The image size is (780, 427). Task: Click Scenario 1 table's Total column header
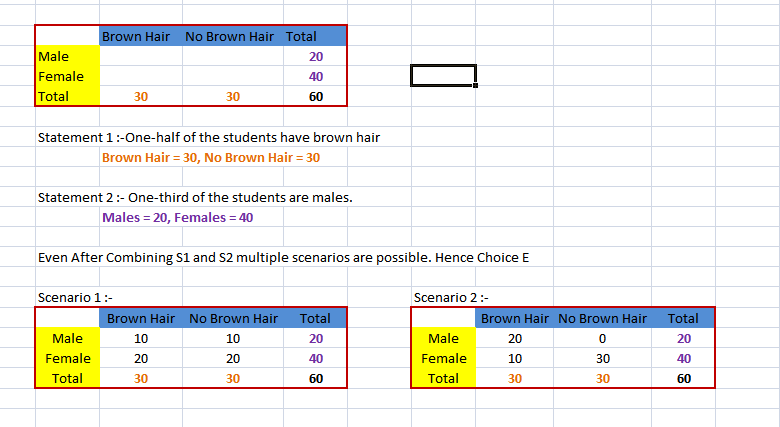coord(315,319)
